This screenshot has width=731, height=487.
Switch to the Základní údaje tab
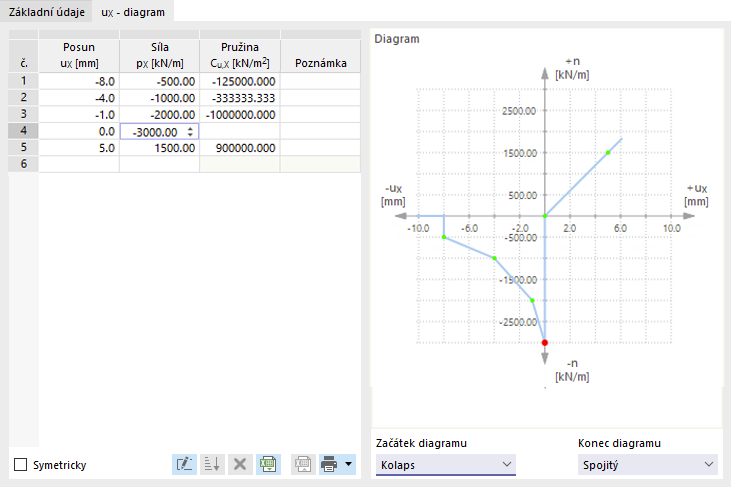click(47, 12)
